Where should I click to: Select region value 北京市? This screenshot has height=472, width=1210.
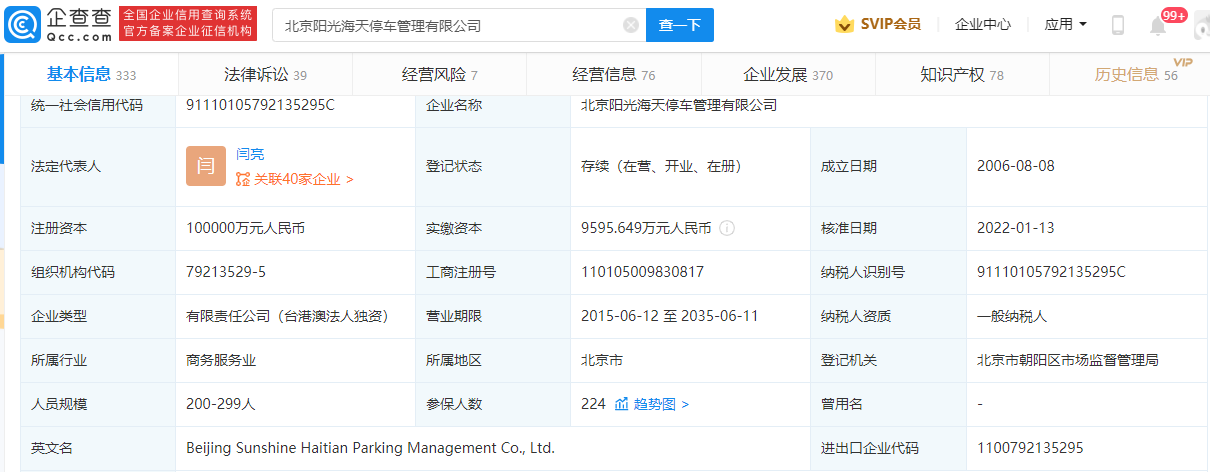click(602, 360)
